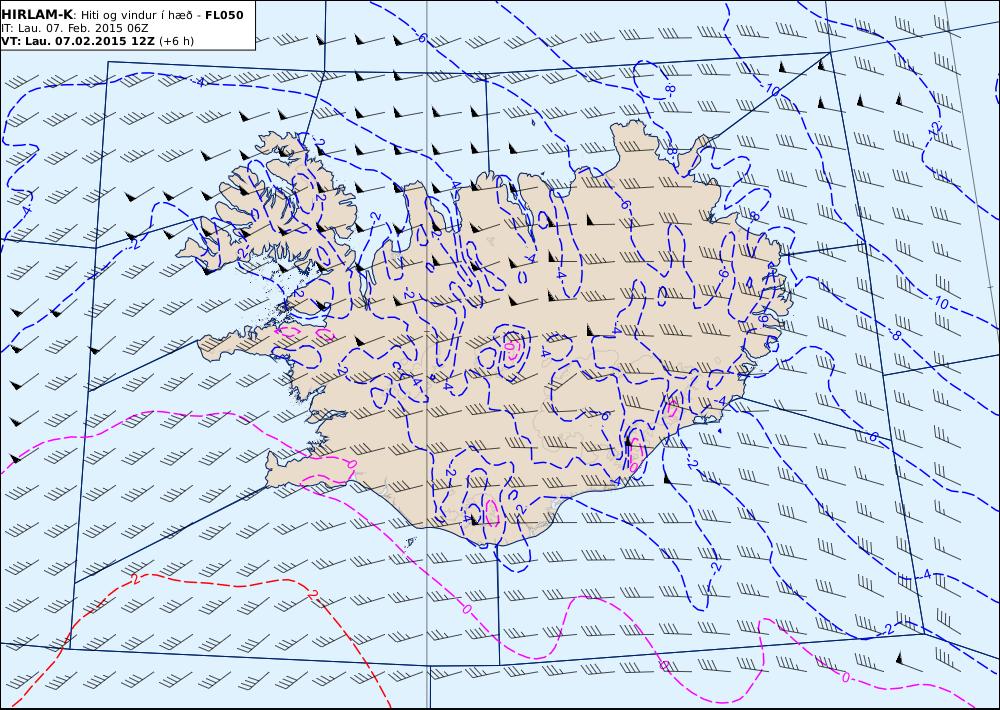This screenshot has width=1000, height=710.
Task: Click the "Hiti og vindur í hæð" caption
Action: pos(136,15)
